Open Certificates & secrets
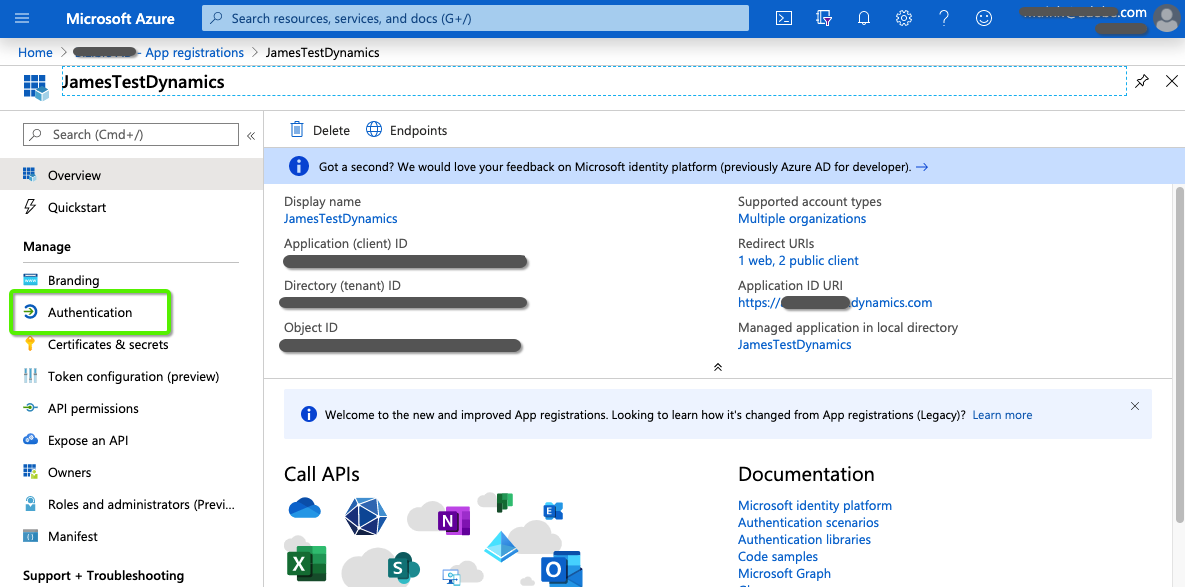The width and height of the screenshot is (1185, 587). click(x=131, y=344)
